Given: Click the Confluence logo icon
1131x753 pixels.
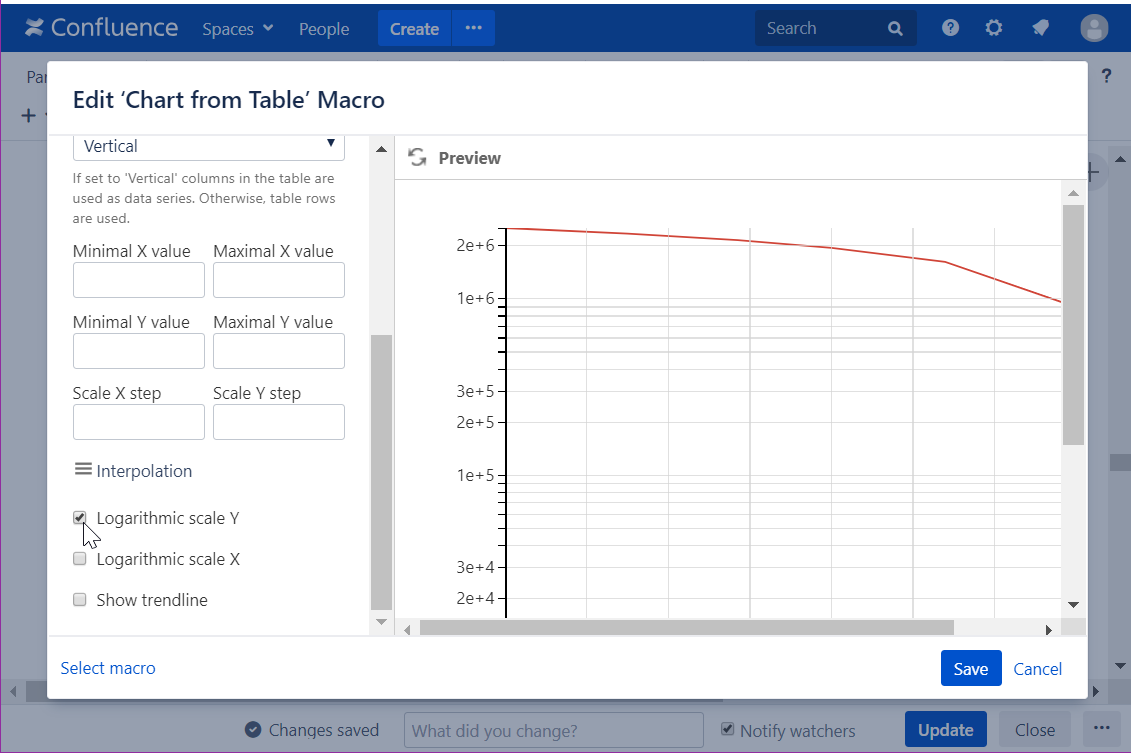Looking at the screenshot, I should coord(35,28).
